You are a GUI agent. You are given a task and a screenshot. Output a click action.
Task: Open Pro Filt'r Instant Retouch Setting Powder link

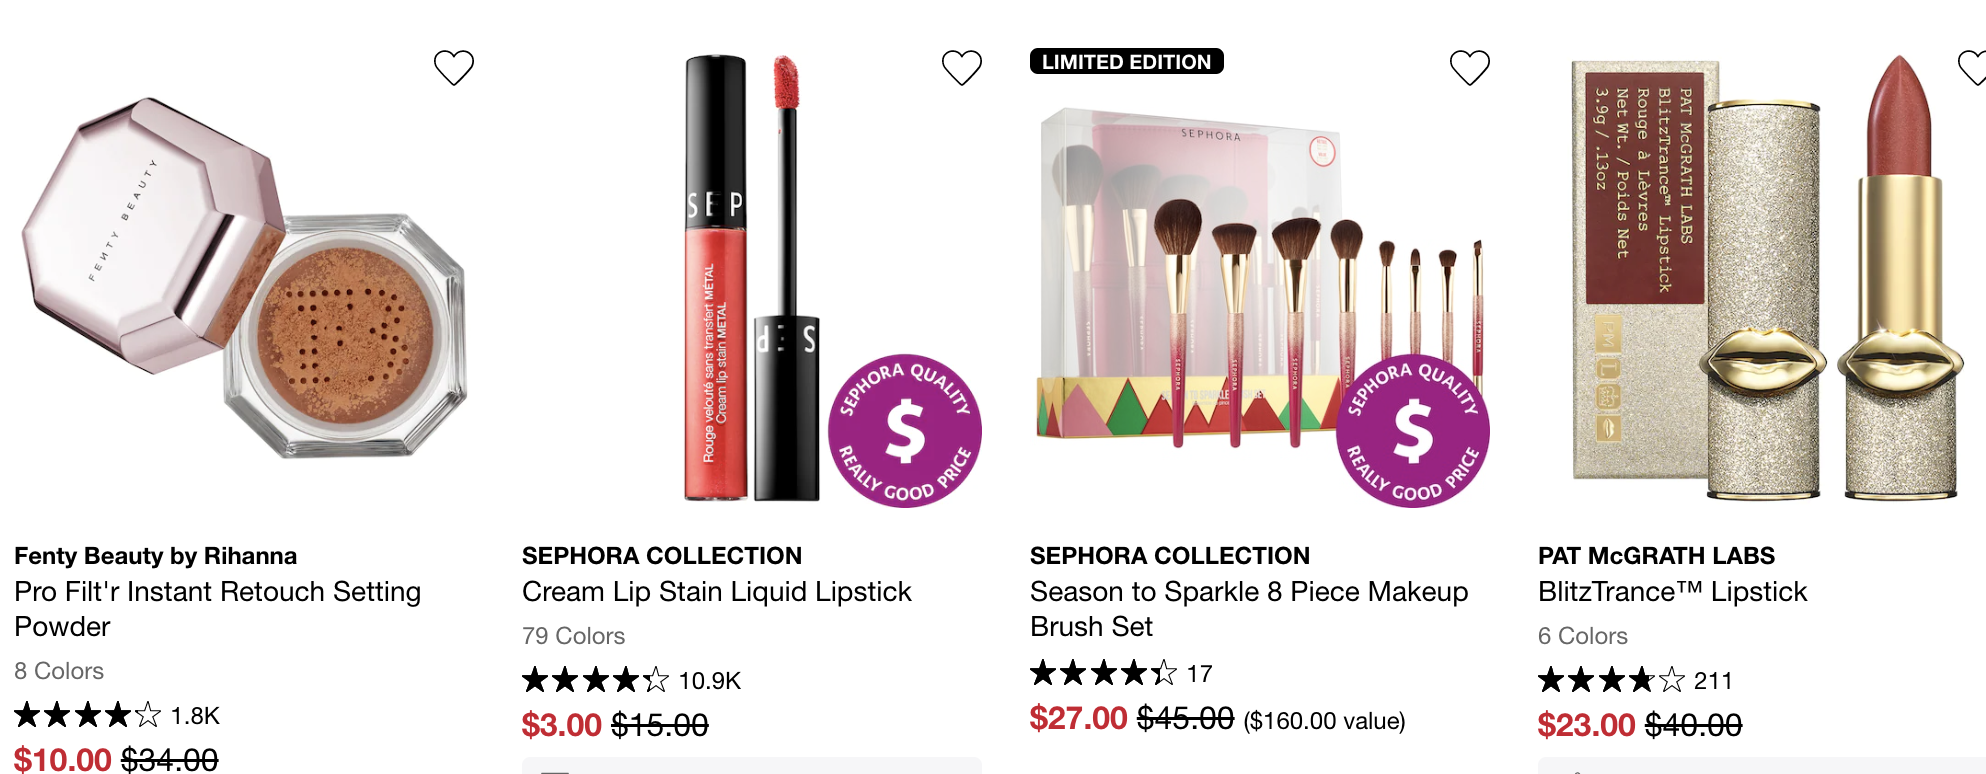[x=217, y=609]
